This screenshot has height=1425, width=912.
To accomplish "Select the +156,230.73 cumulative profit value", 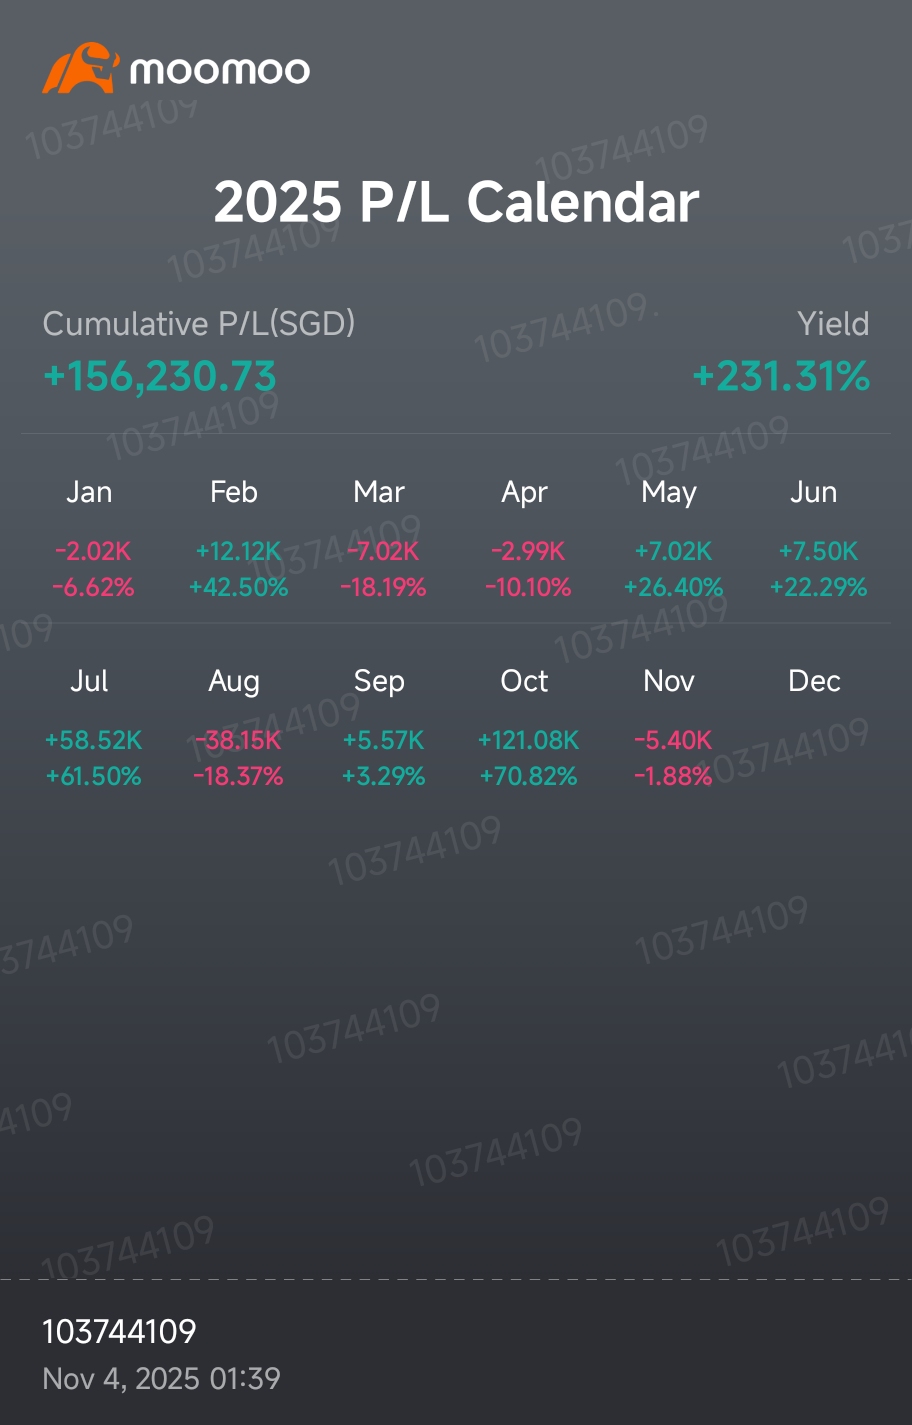I will coord(160,377).
